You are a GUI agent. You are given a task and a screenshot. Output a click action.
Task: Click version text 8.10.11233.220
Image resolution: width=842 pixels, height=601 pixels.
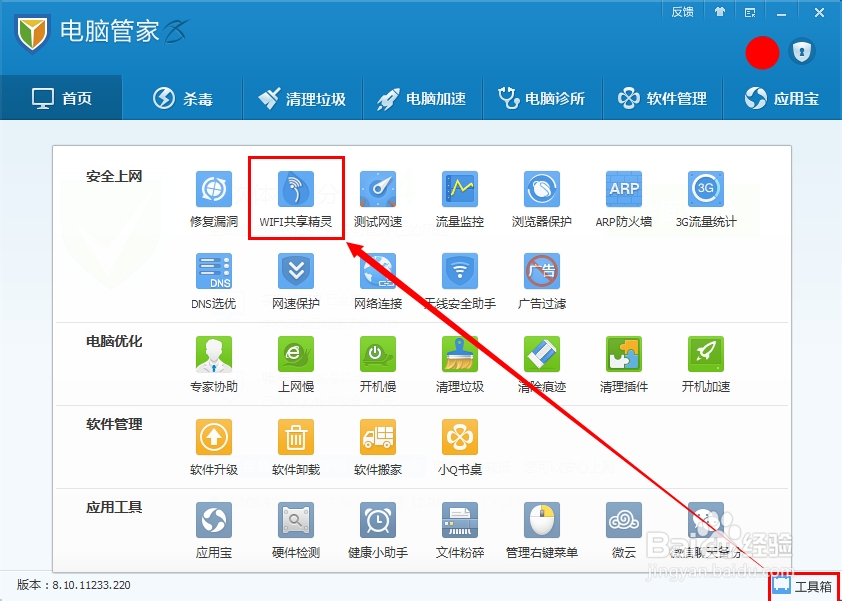(x=91, y=585)
